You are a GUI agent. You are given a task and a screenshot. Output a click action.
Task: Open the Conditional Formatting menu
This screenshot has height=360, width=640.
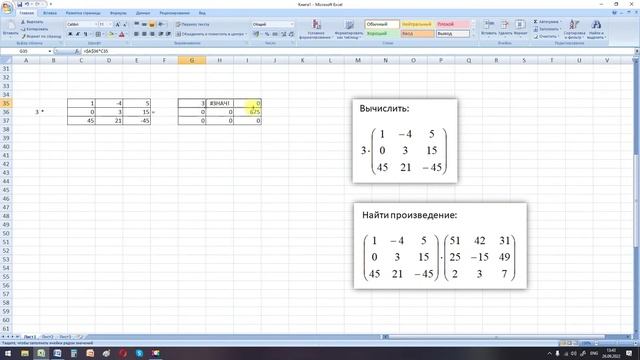[316, 29]
